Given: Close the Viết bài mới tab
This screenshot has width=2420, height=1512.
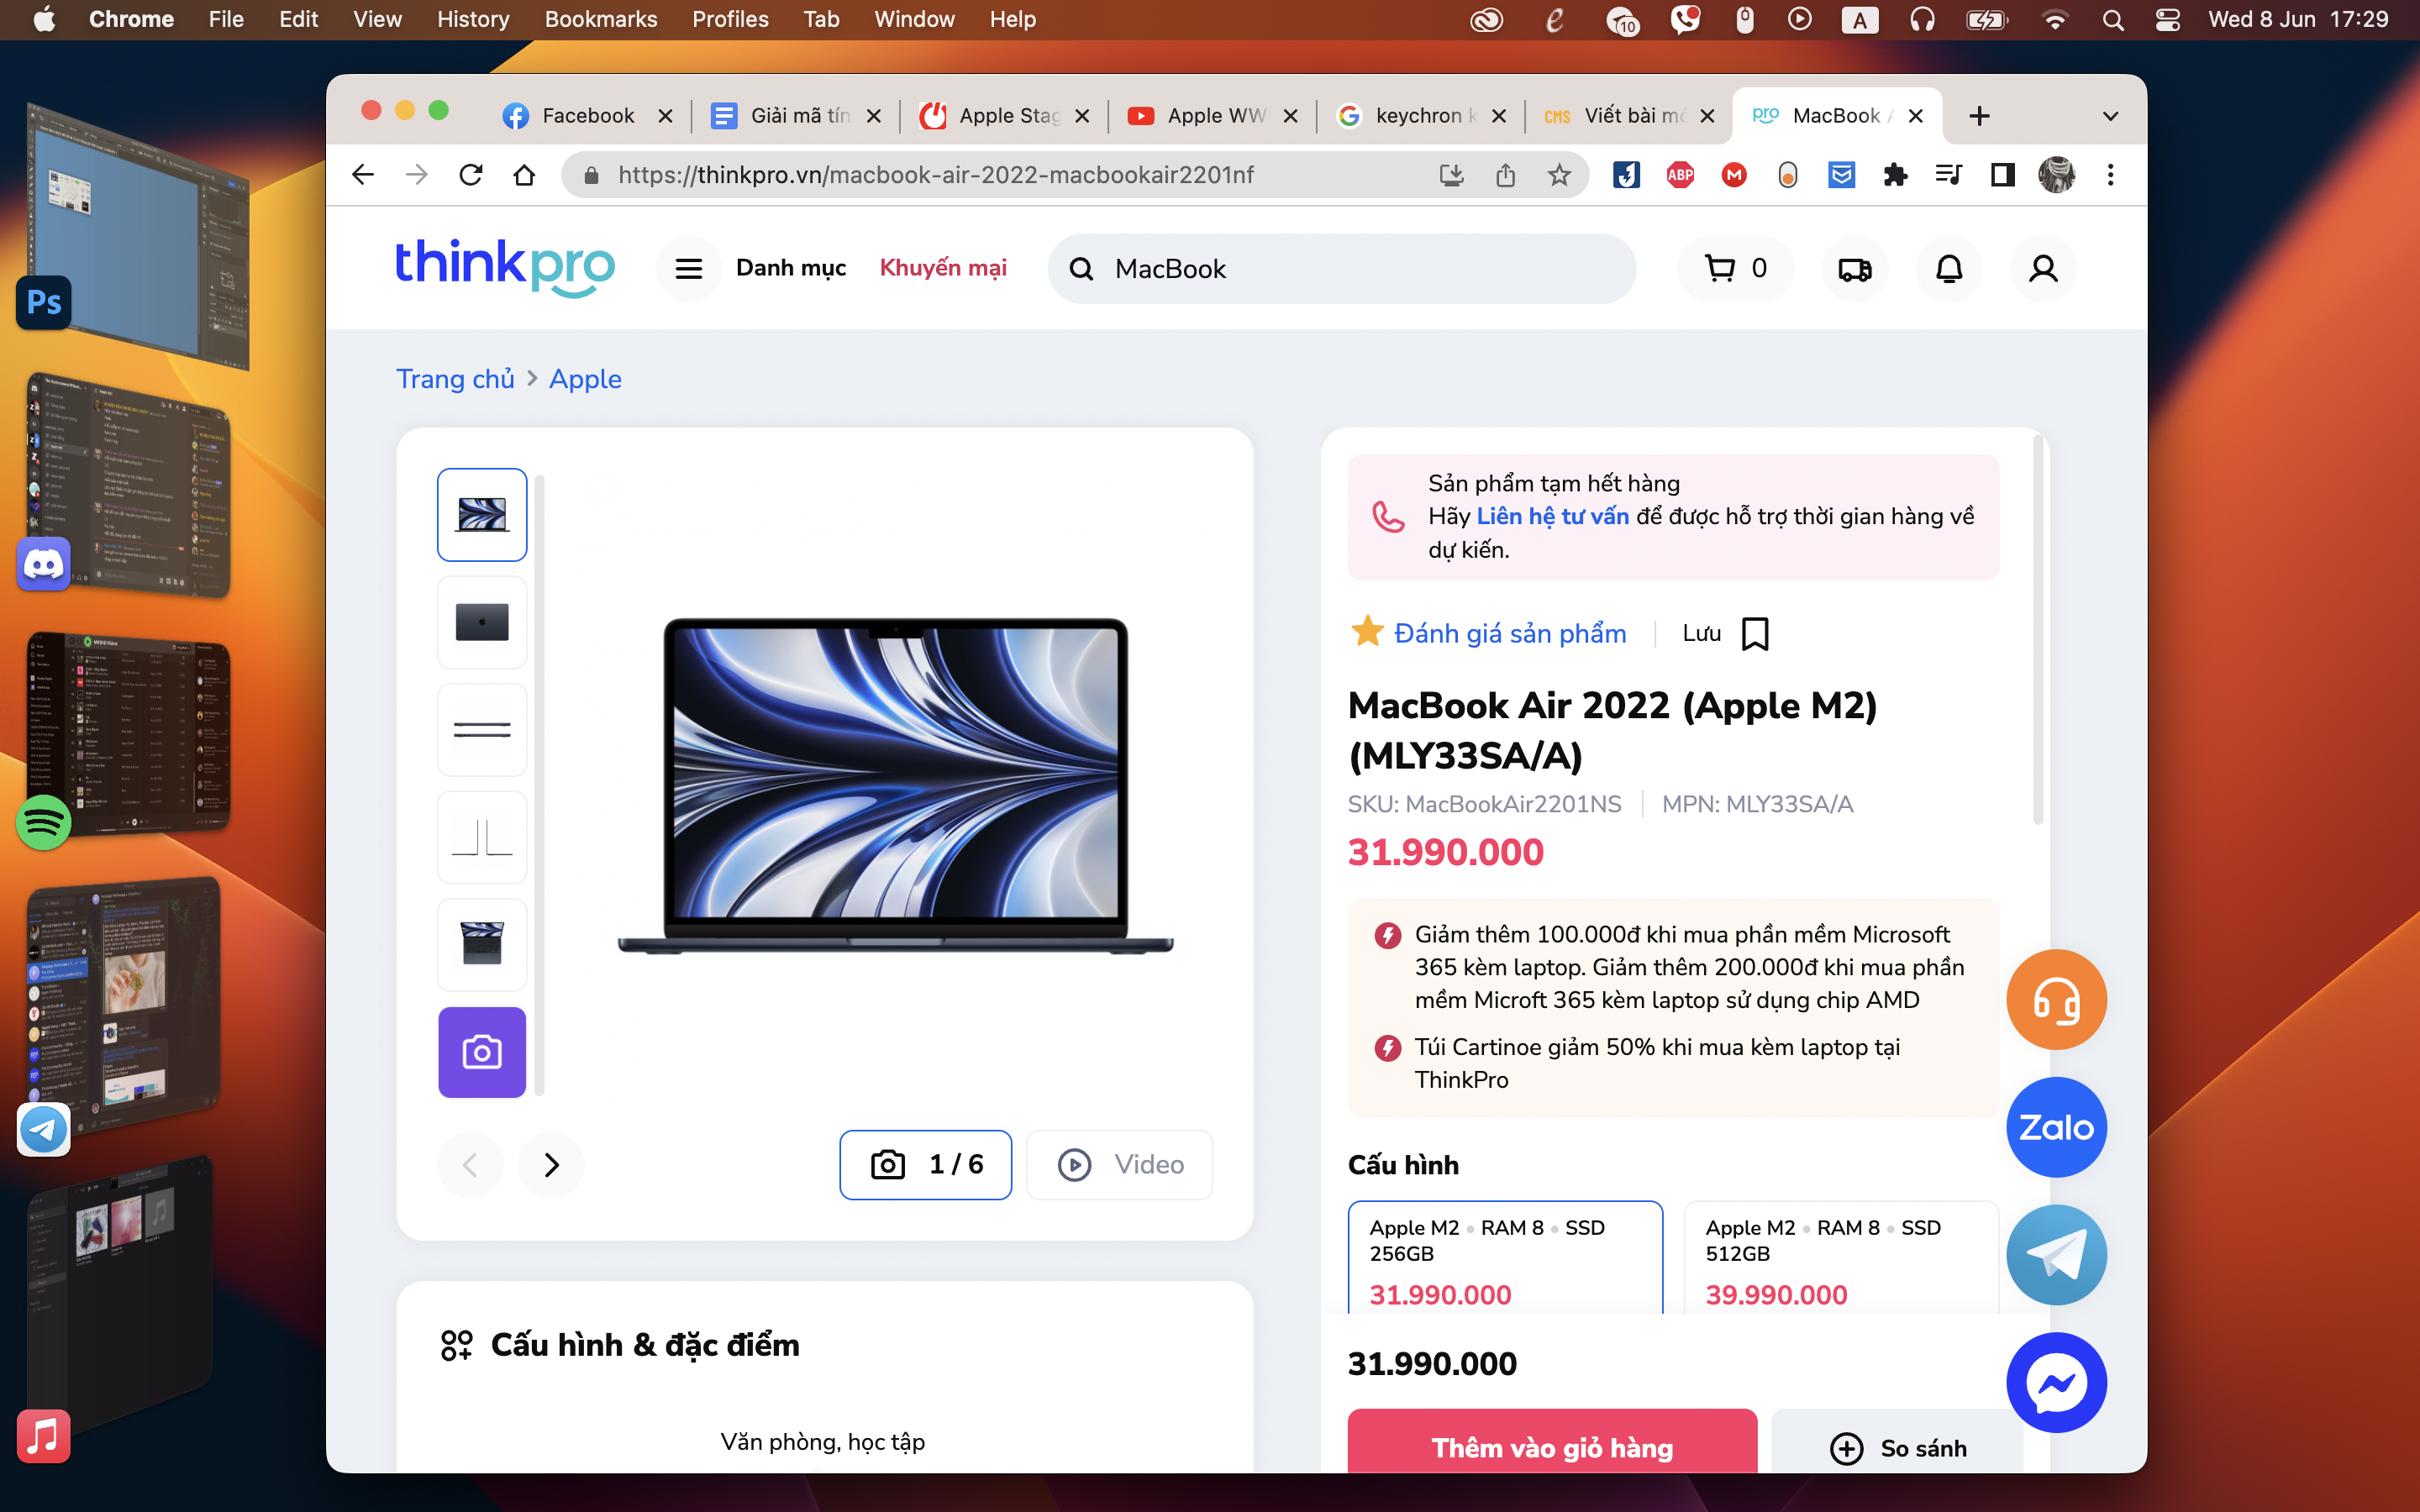Looking at the screenshot, I should (1707, 116).
